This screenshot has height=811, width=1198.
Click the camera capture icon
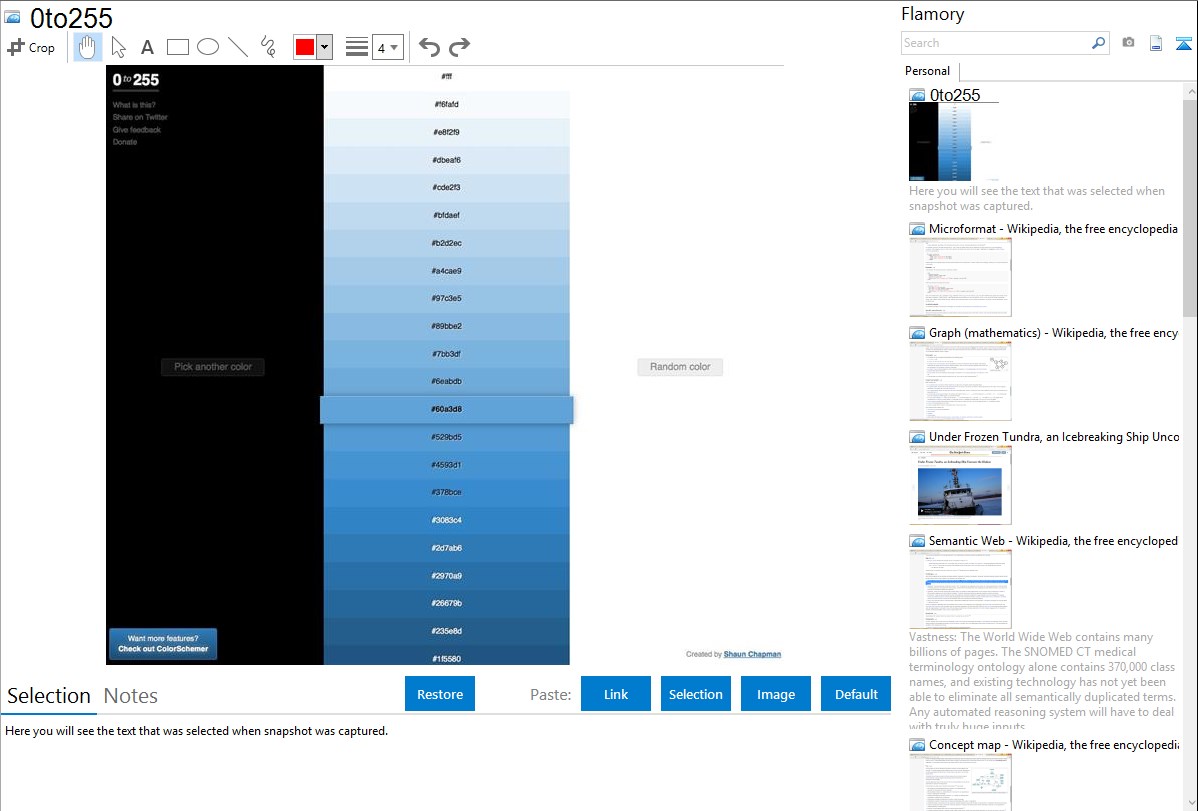[1128, 43]
